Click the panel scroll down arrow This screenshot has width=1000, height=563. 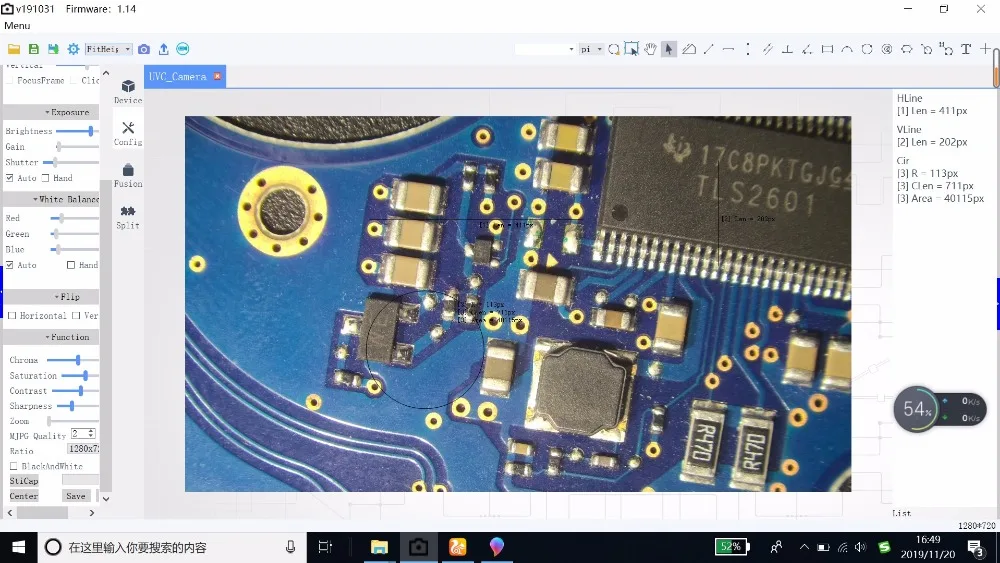[106, 499]
